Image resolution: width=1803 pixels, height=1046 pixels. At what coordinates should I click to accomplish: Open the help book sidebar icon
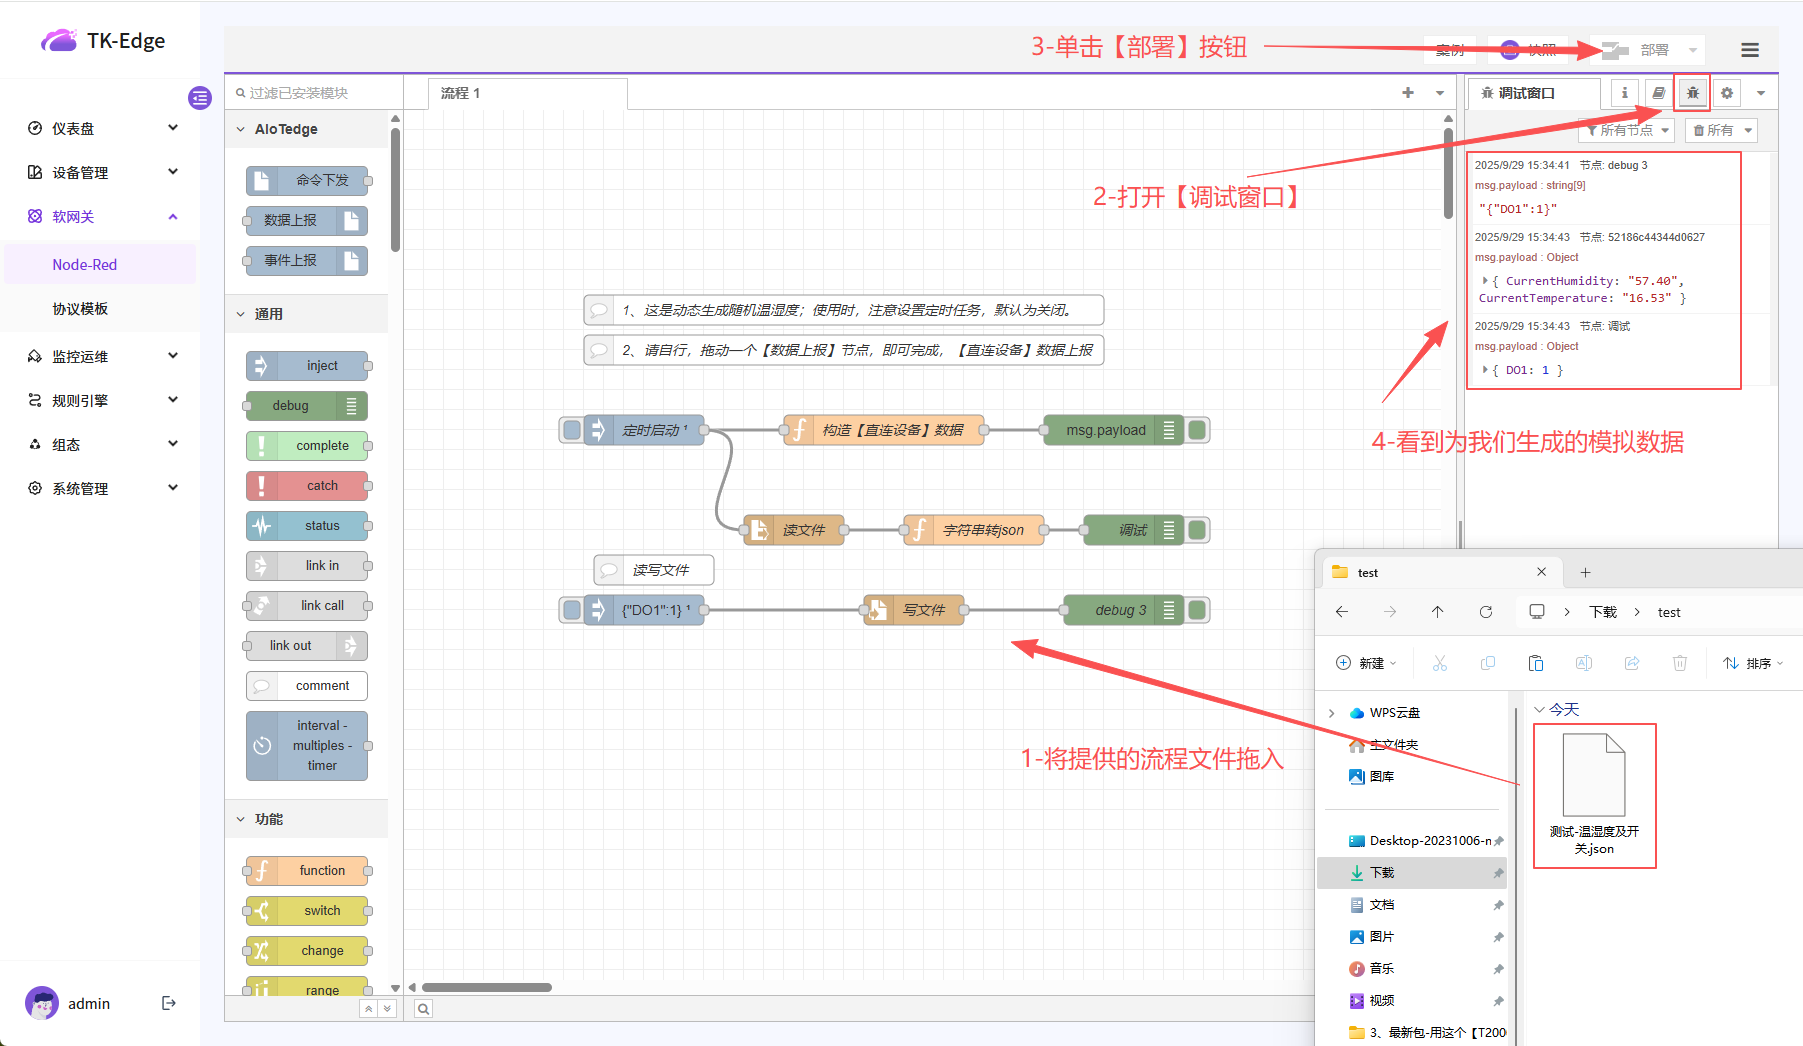1658,93
